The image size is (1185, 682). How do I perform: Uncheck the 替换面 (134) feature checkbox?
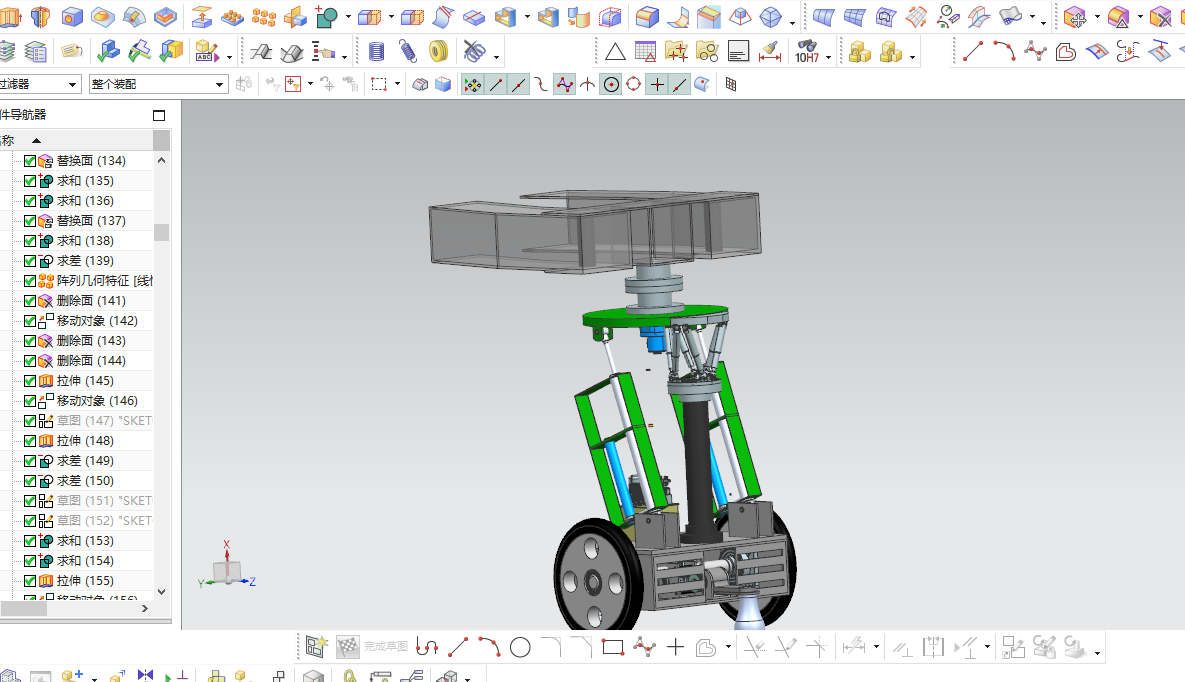[29, 161]
